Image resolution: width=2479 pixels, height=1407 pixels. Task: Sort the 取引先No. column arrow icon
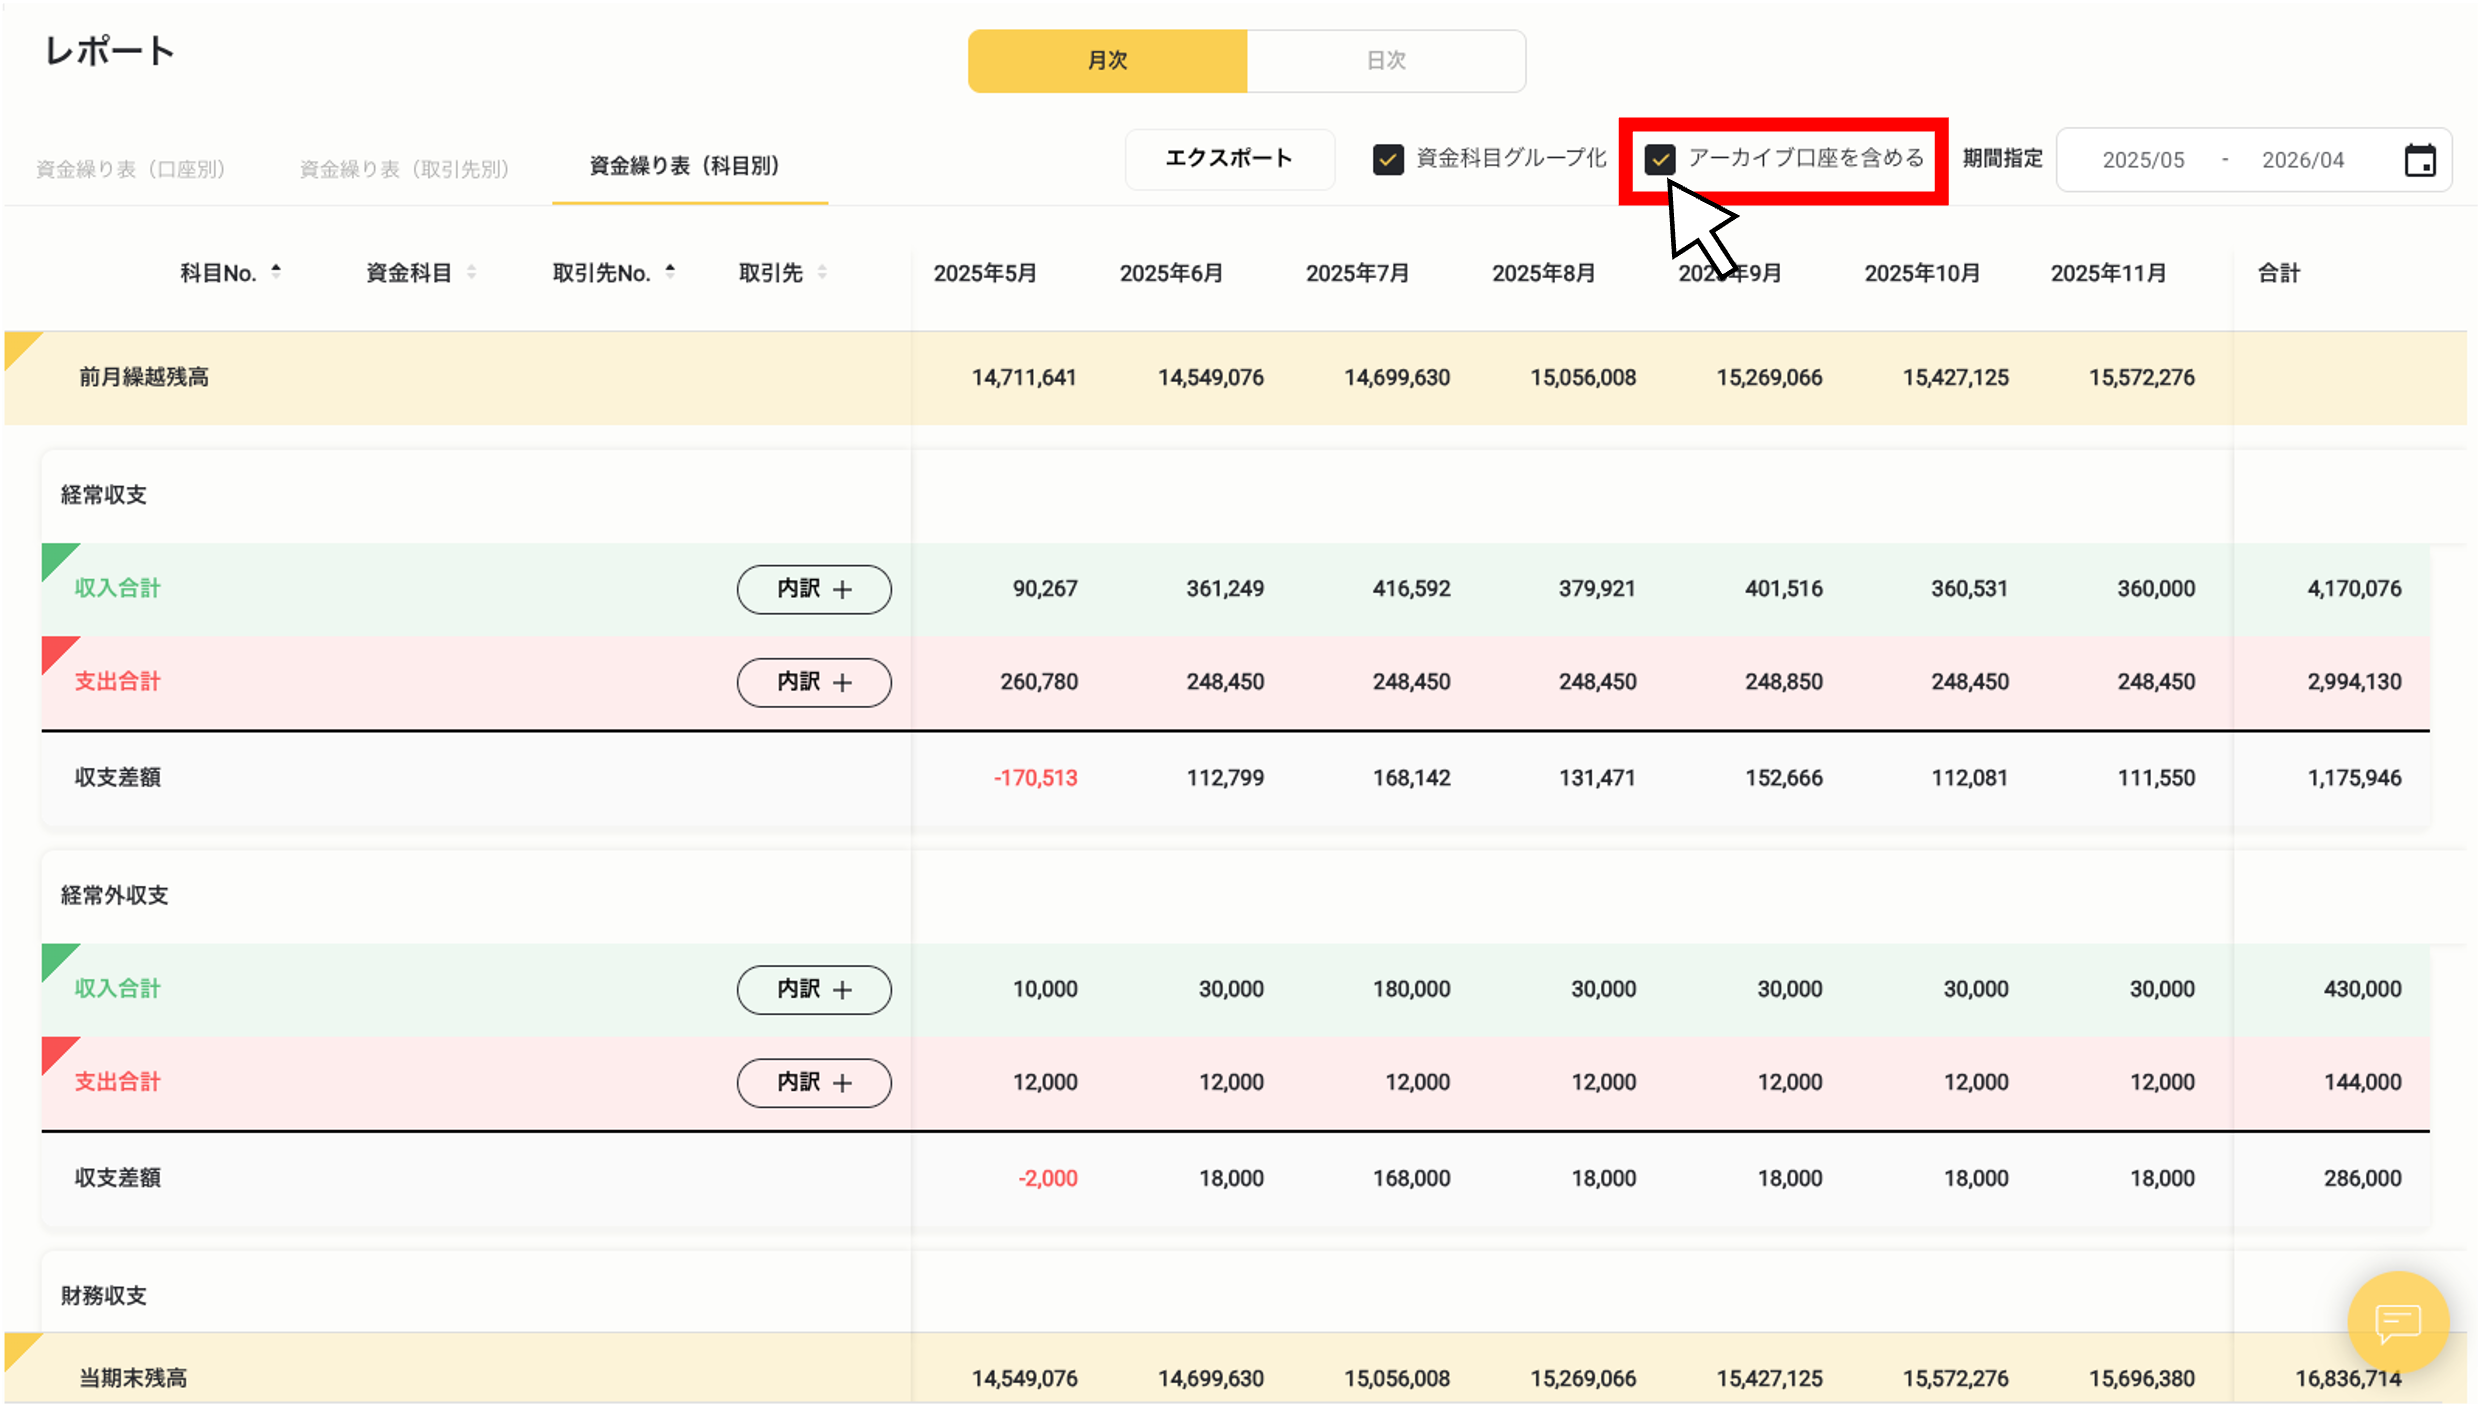(669, 269)
